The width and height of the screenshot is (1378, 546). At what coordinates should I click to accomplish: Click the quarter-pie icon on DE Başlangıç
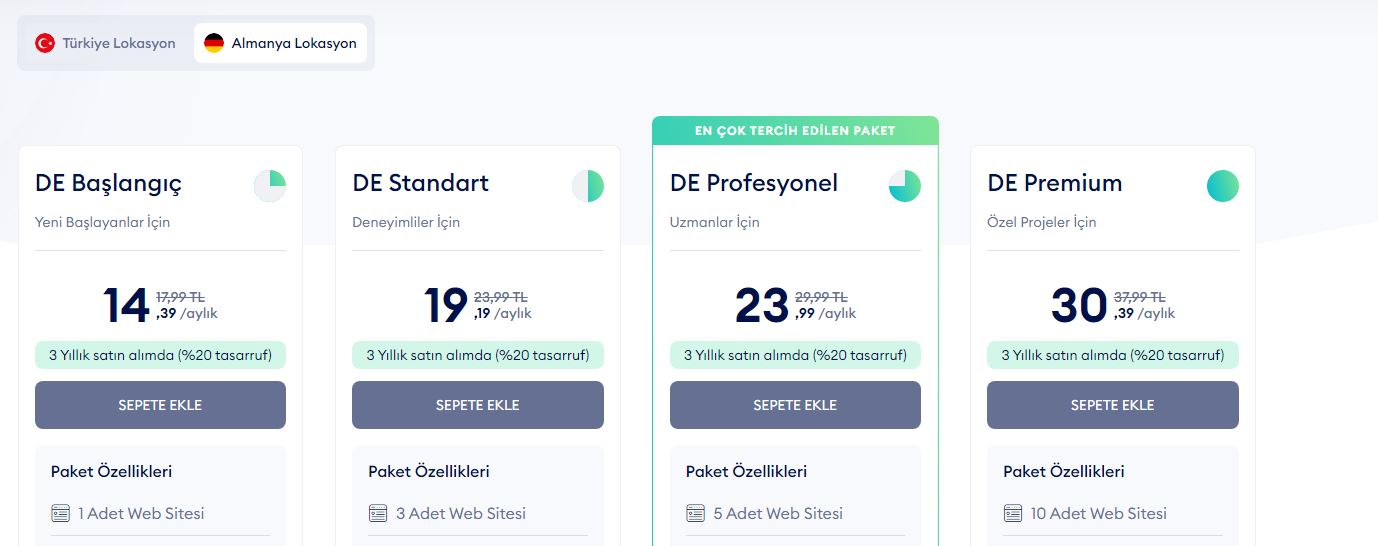270,186
